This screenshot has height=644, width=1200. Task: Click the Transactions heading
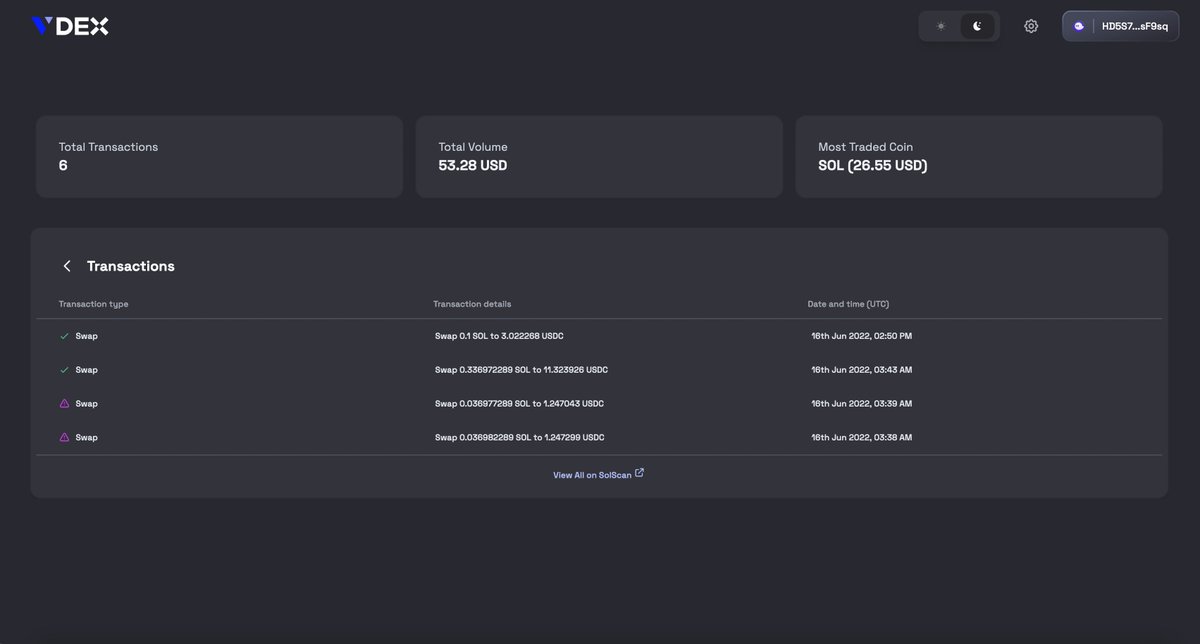[131, 266]
